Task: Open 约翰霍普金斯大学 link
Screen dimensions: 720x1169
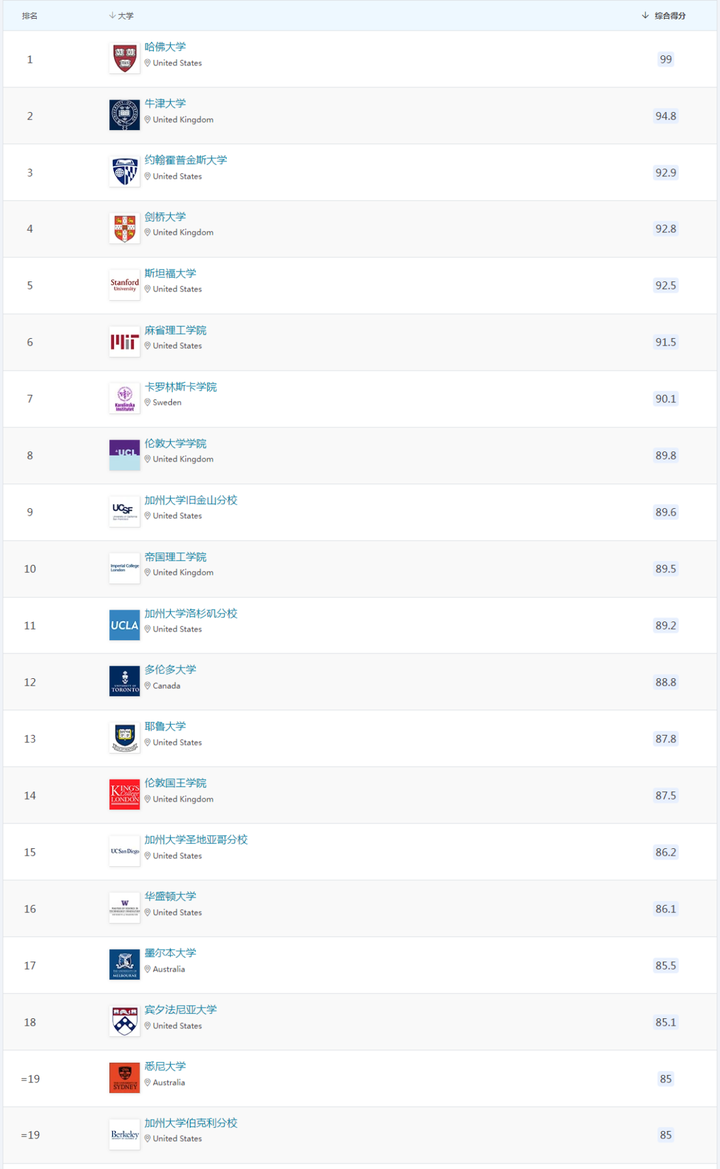Action: coord(186,160)
